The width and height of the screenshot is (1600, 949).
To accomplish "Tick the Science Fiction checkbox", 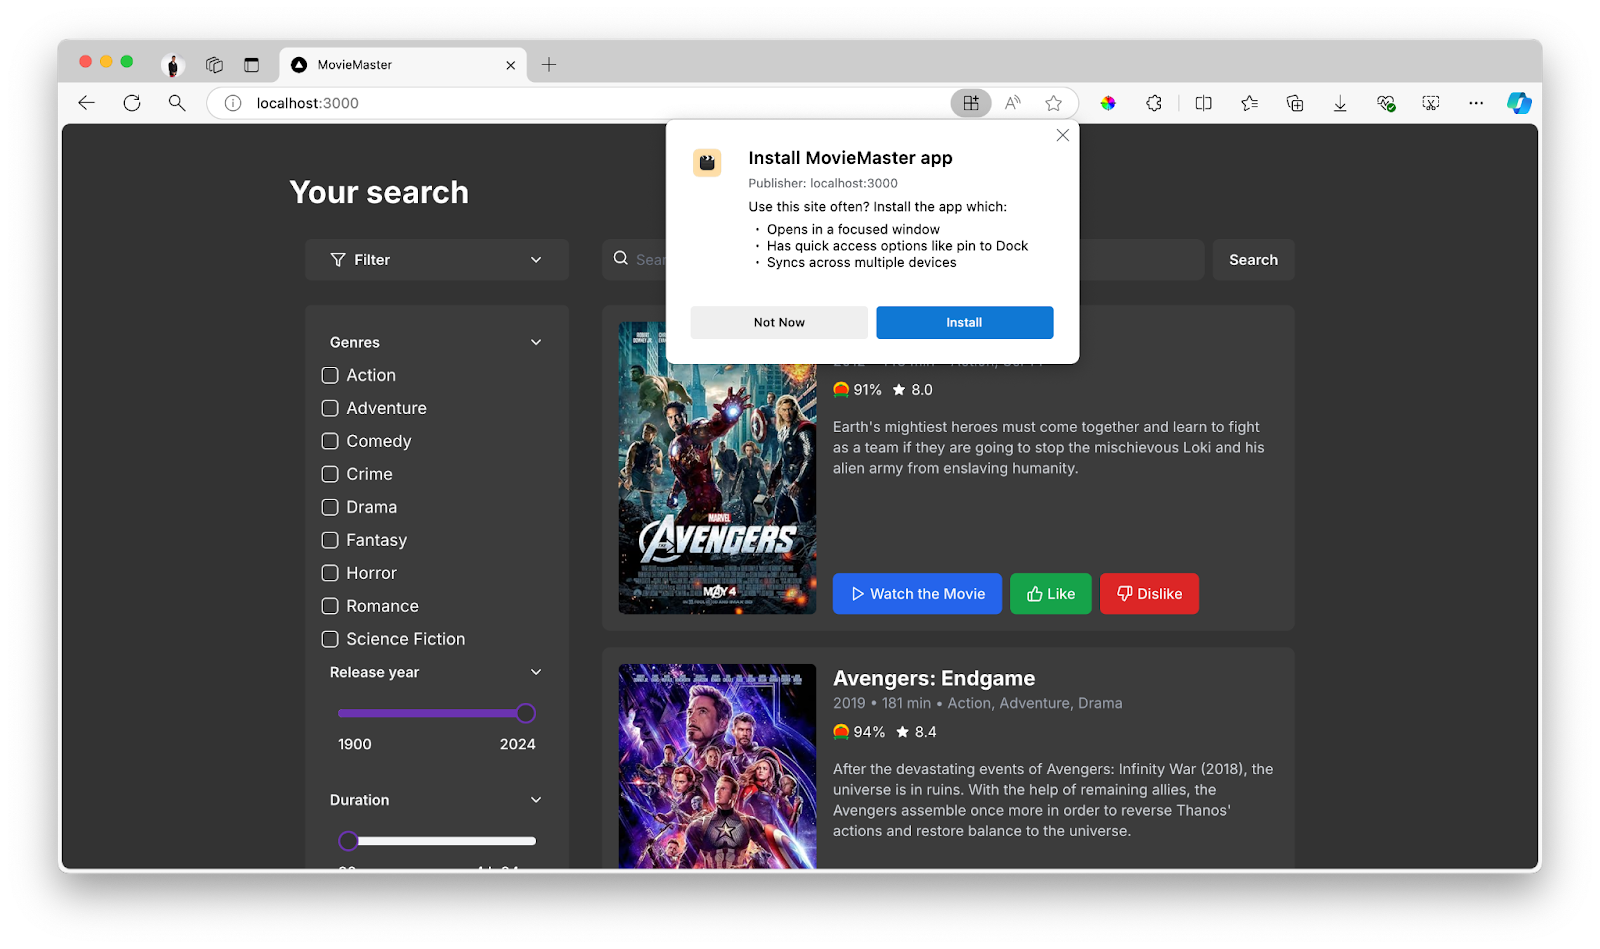I will coord(330,639).
